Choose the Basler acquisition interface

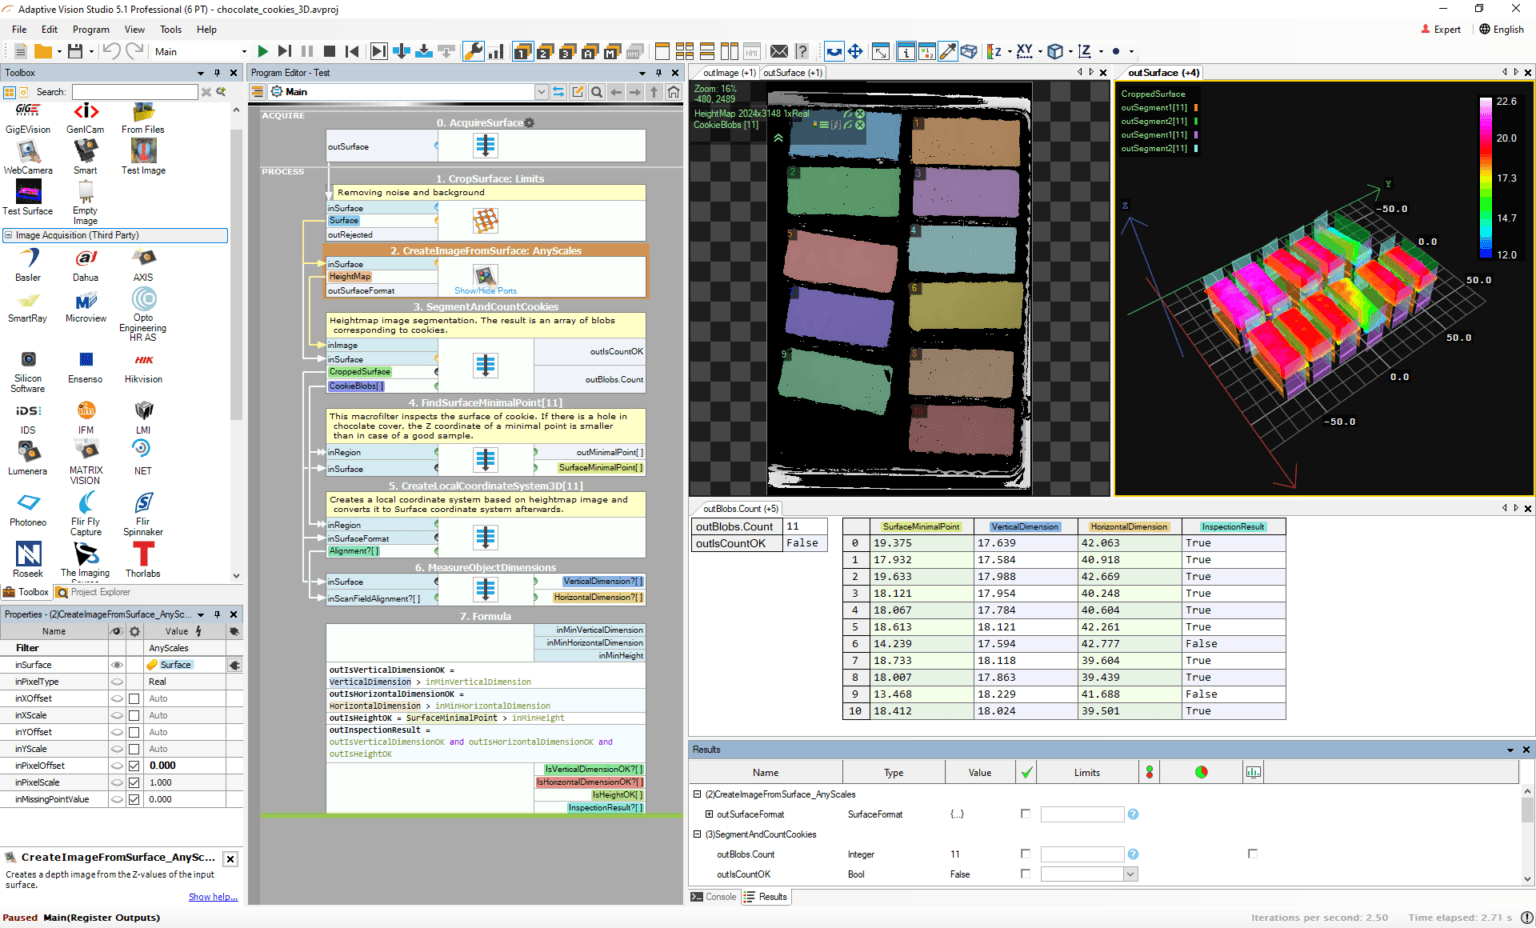(x=27, y=263)
